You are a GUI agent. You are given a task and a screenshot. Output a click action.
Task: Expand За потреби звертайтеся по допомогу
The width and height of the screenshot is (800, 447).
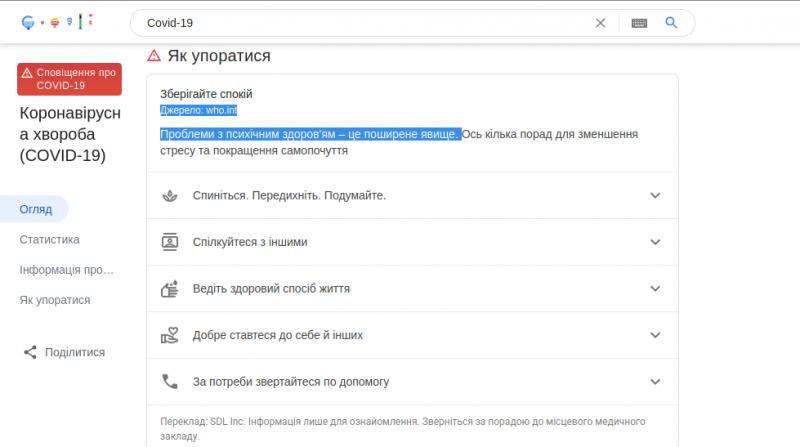coord(655,381)
